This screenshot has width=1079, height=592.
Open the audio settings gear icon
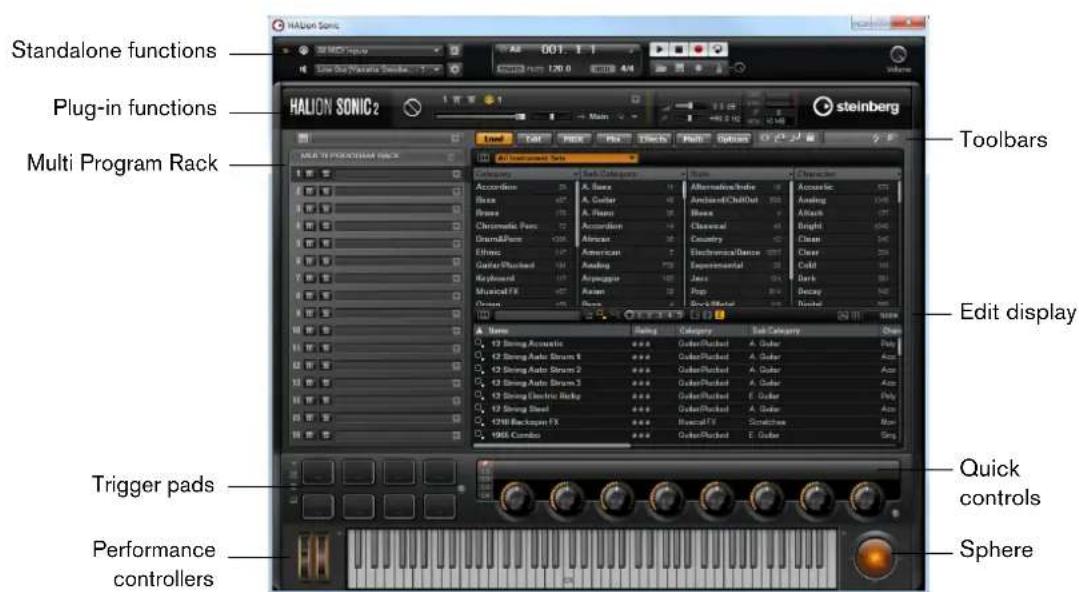pos(454,69)
